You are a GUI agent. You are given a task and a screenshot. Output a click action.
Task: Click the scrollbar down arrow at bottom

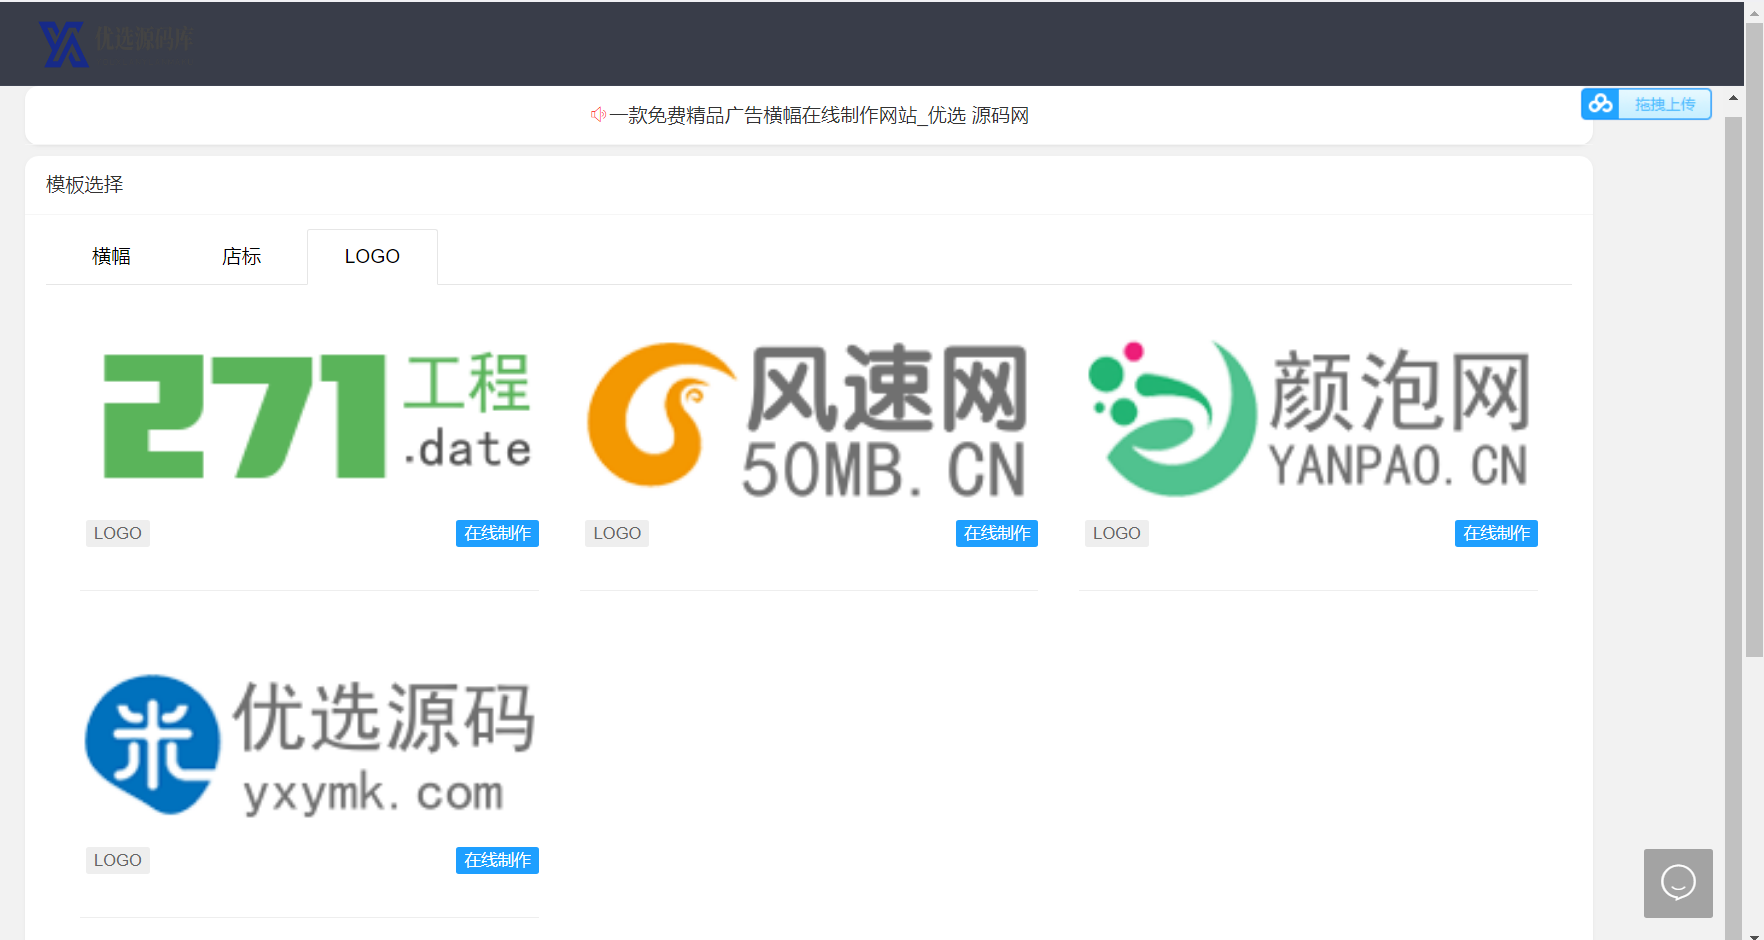click(x=1754, y=935)
